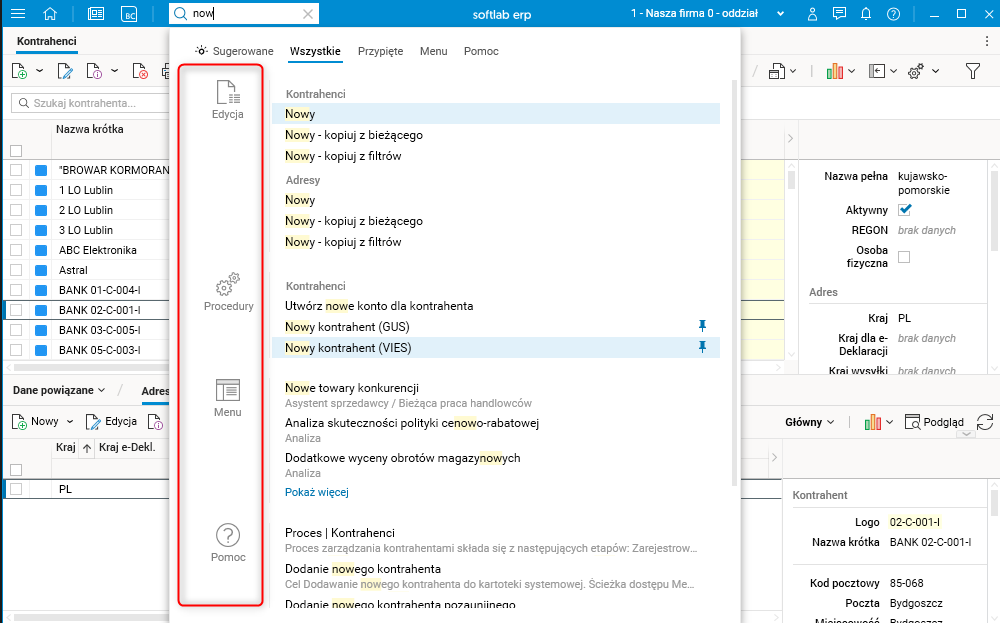Viewport: 1000px width, 623px height.
Task: Click the Pokaż więcej link
Action: 316,492
